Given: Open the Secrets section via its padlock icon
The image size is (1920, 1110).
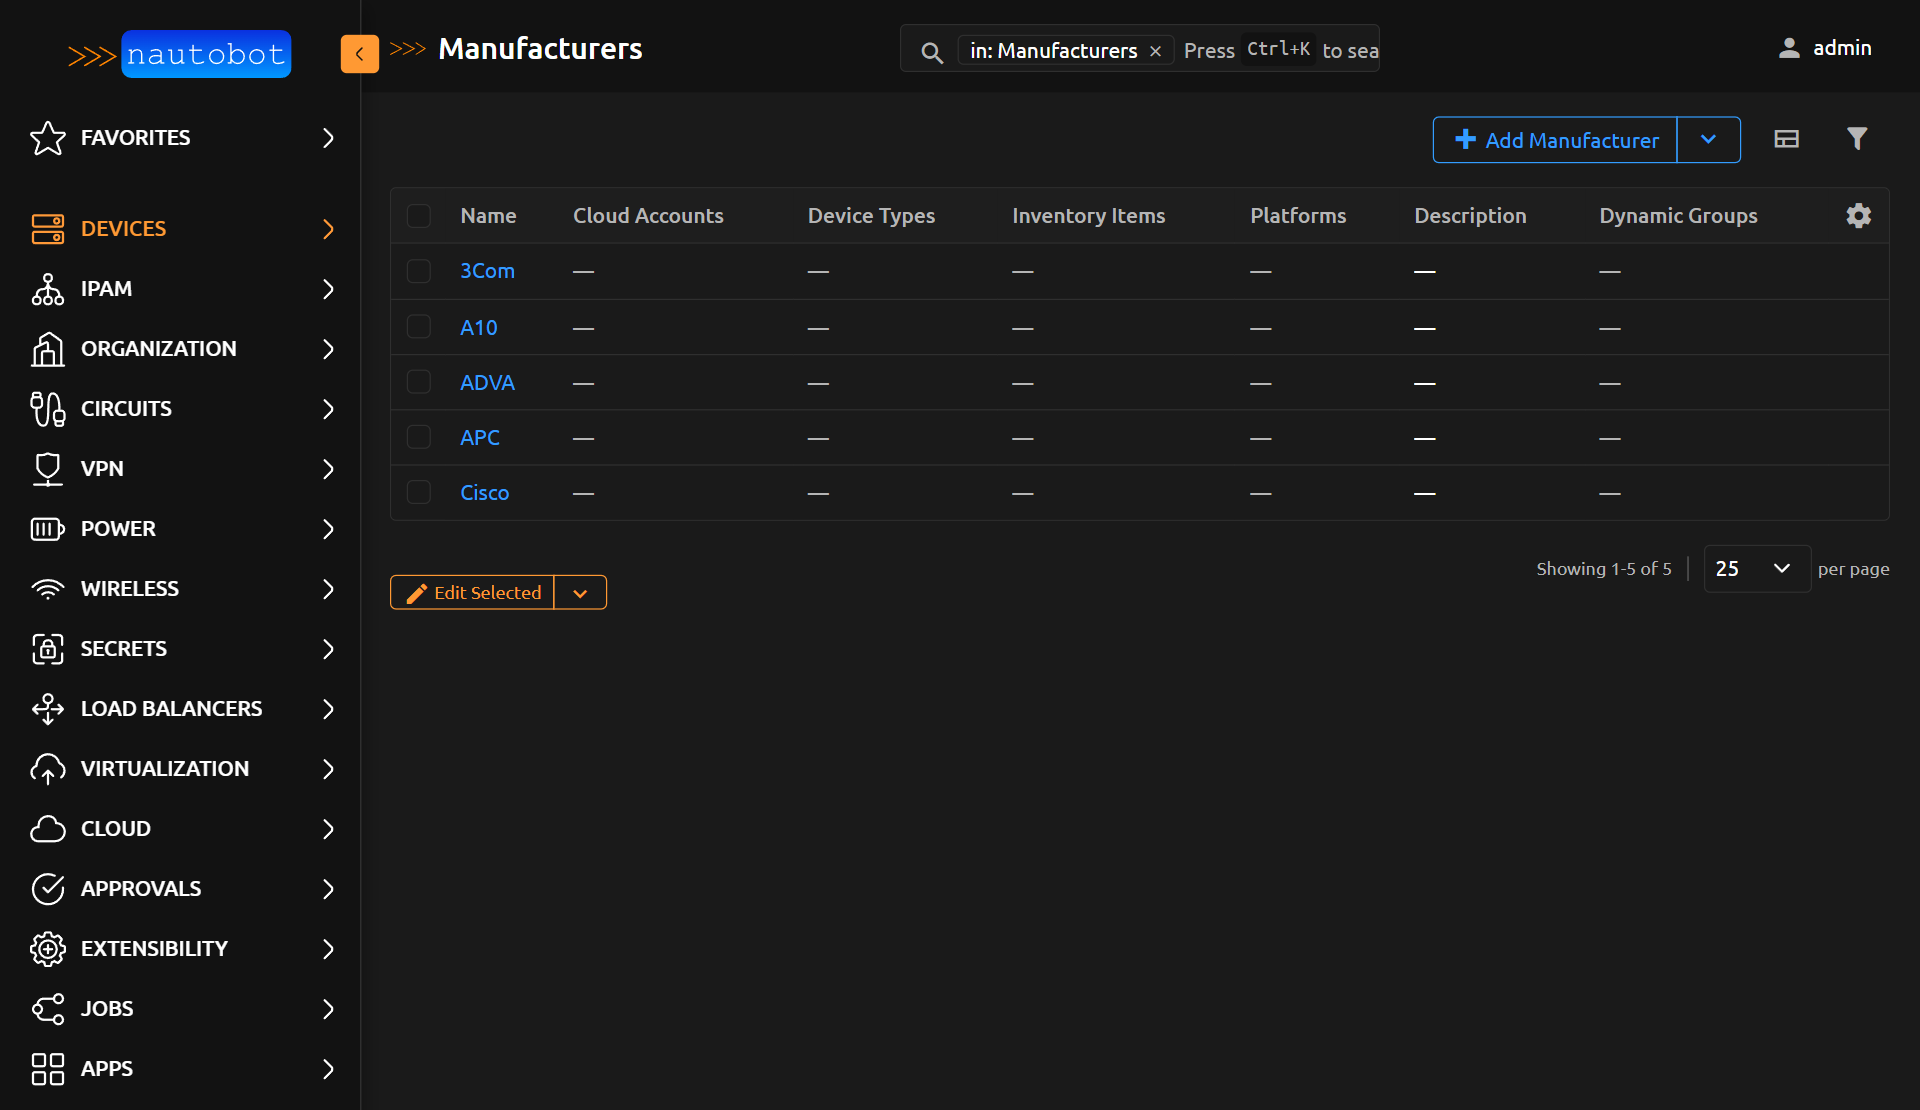Looking at the screenshot, I should click(47, 648).
